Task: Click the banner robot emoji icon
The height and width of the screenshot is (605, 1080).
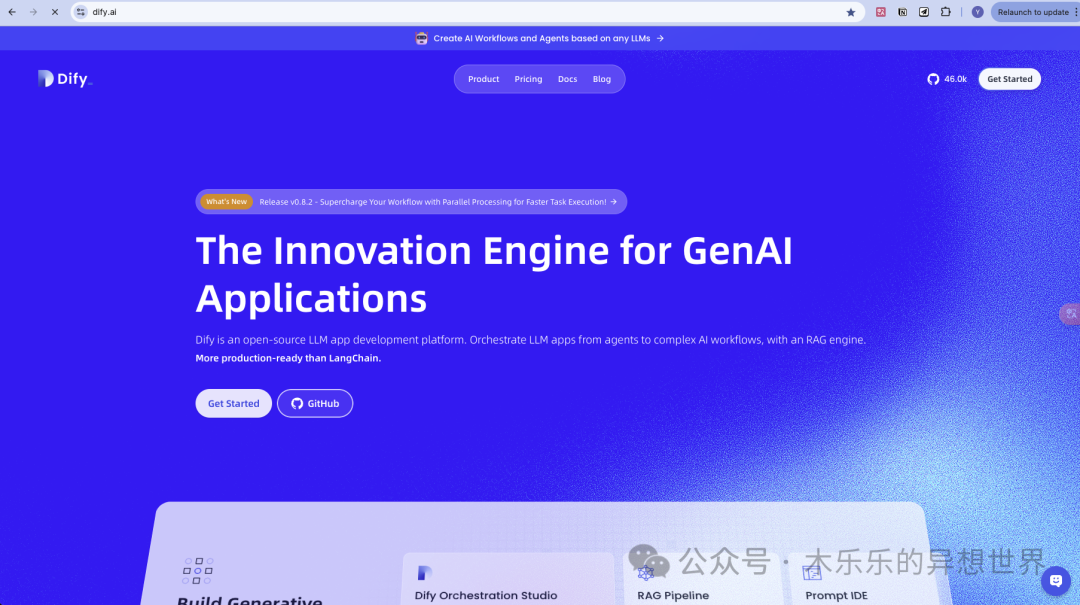Action: pos(422,39)
